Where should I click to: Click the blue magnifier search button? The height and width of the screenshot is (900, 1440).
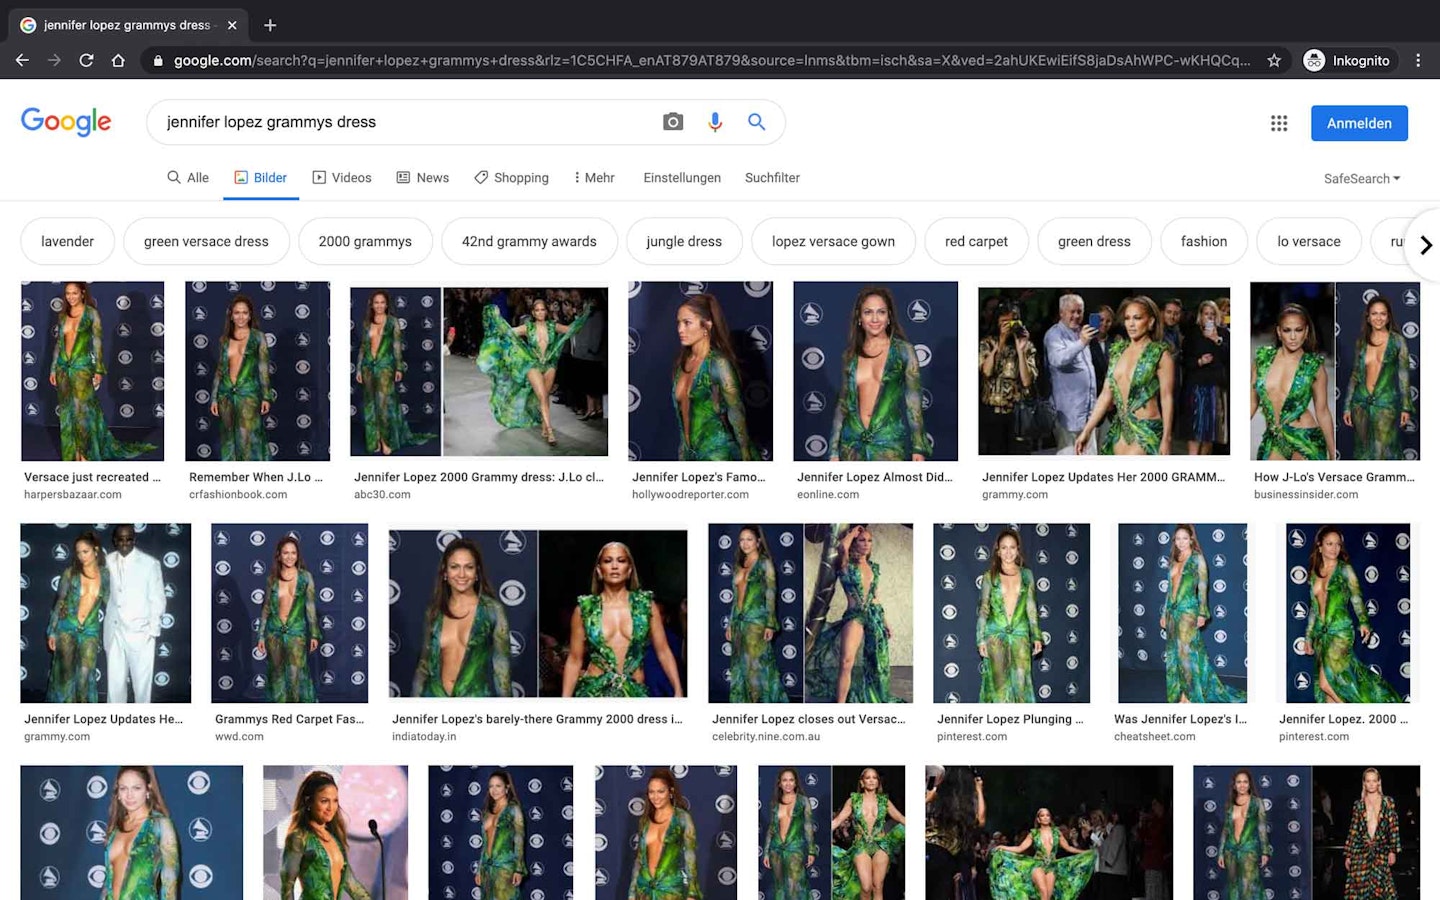click(x=757, y=122)
